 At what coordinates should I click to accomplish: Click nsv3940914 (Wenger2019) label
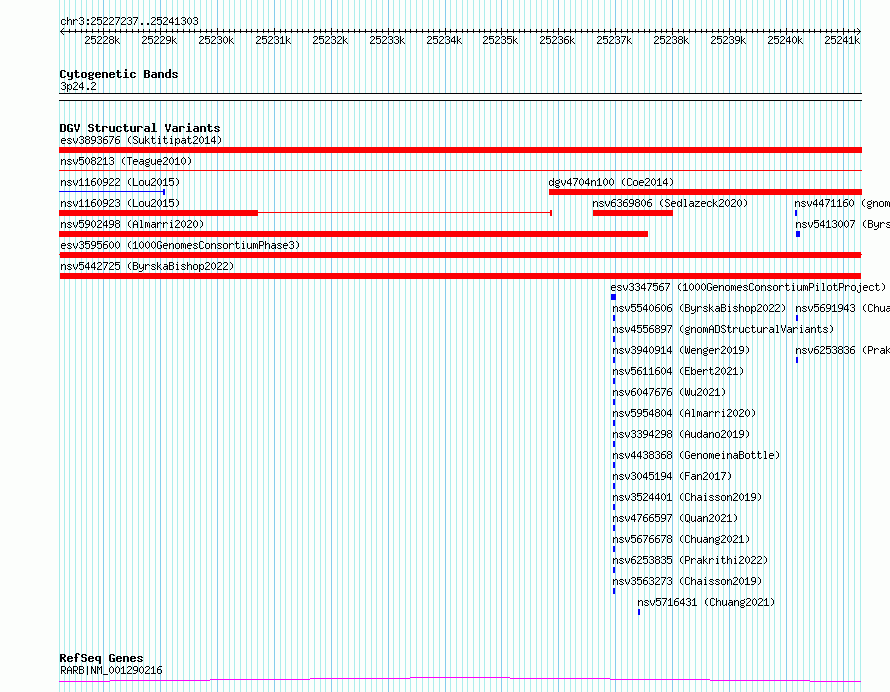click(x=681, y=350)
